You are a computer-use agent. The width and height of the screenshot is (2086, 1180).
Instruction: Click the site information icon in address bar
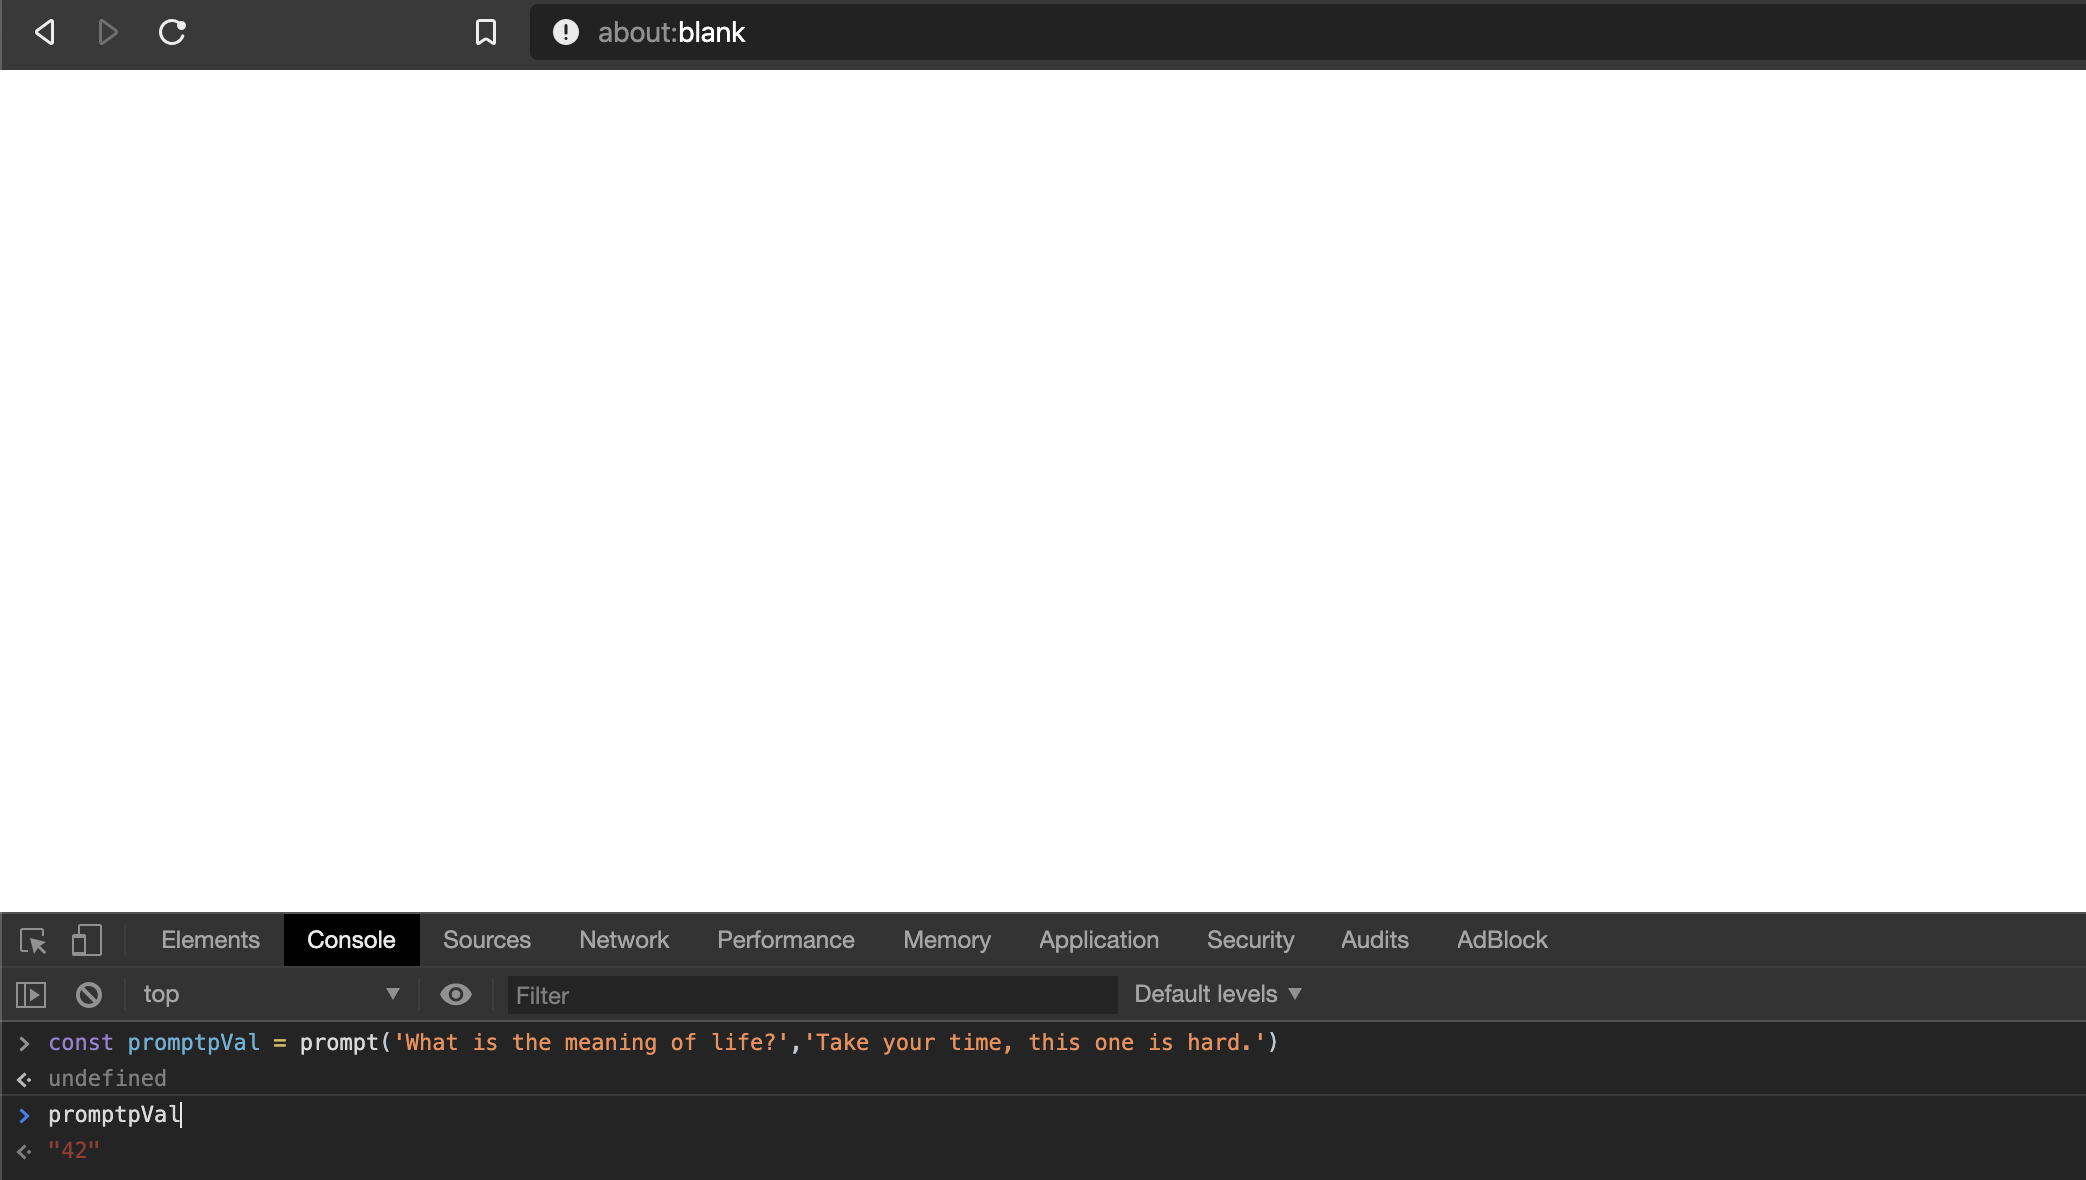(x=565, y=32)
